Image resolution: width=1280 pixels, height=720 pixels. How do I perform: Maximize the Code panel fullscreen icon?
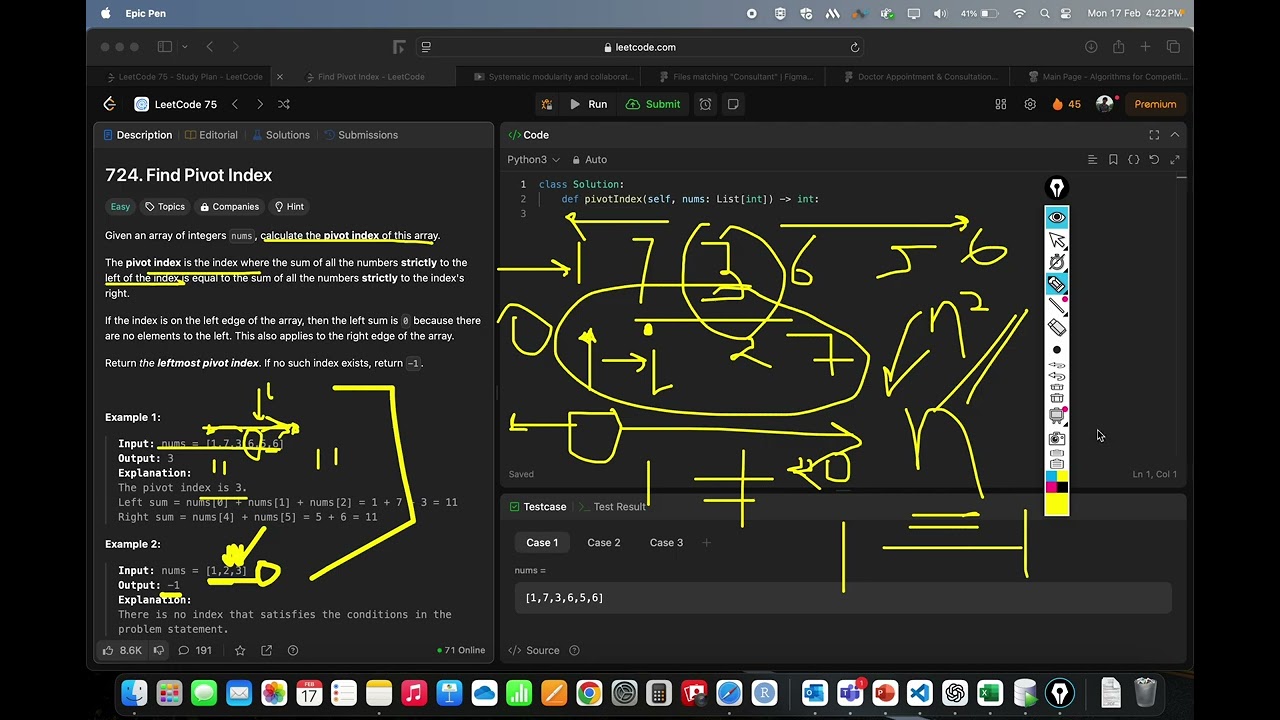[1154, 135]
